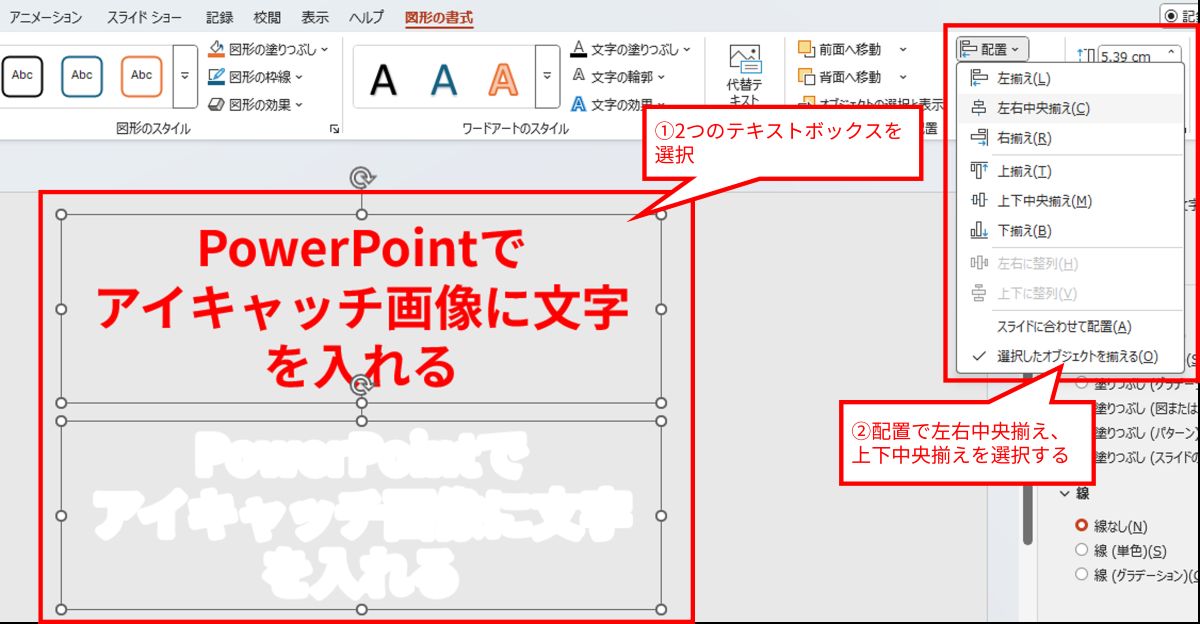Choose 左揃え in the align menu
1200x624 pixels.
pyautogui.click(x=1023, y=78)
